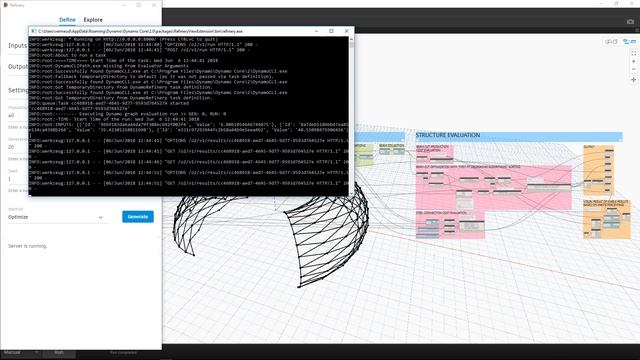Select the orange OUTPUT node group

[598, 170]
